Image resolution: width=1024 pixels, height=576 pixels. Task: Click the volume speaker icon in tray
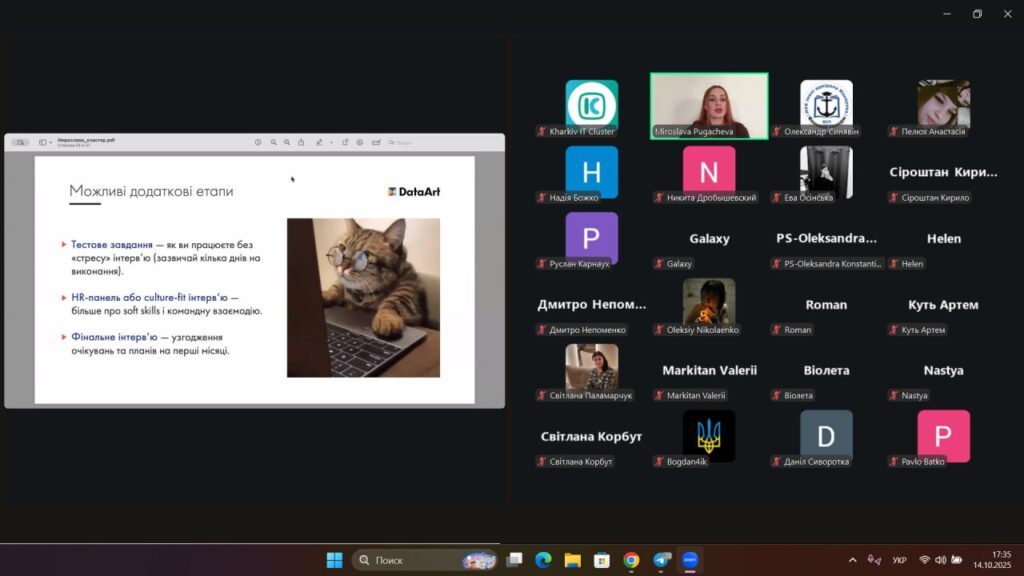click(x=941, y=560)
